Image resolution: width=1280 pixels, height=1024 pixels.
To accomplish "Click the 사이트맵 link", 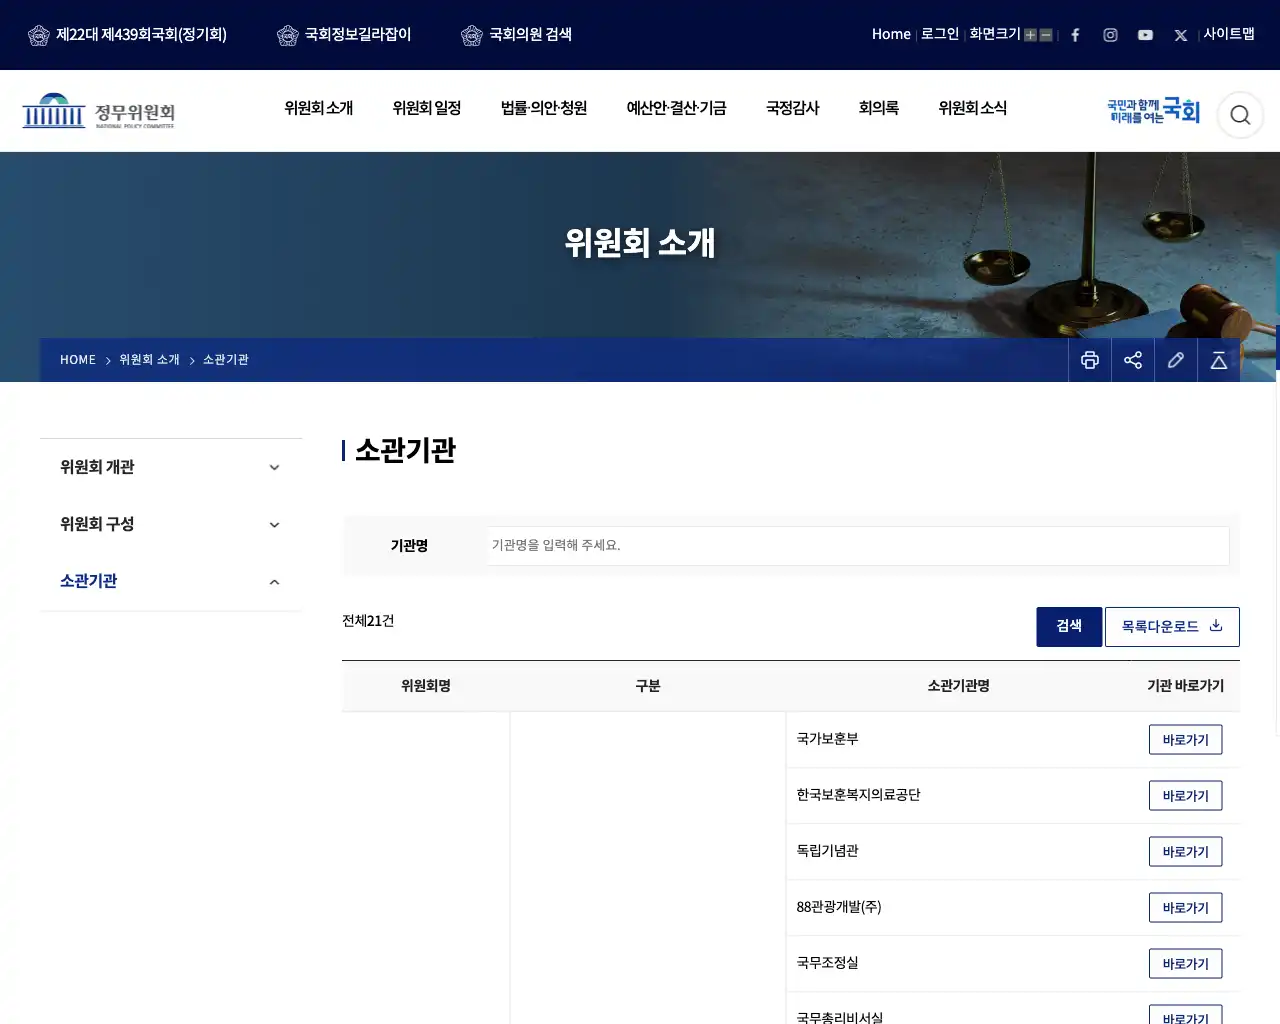I will 1229,34.
